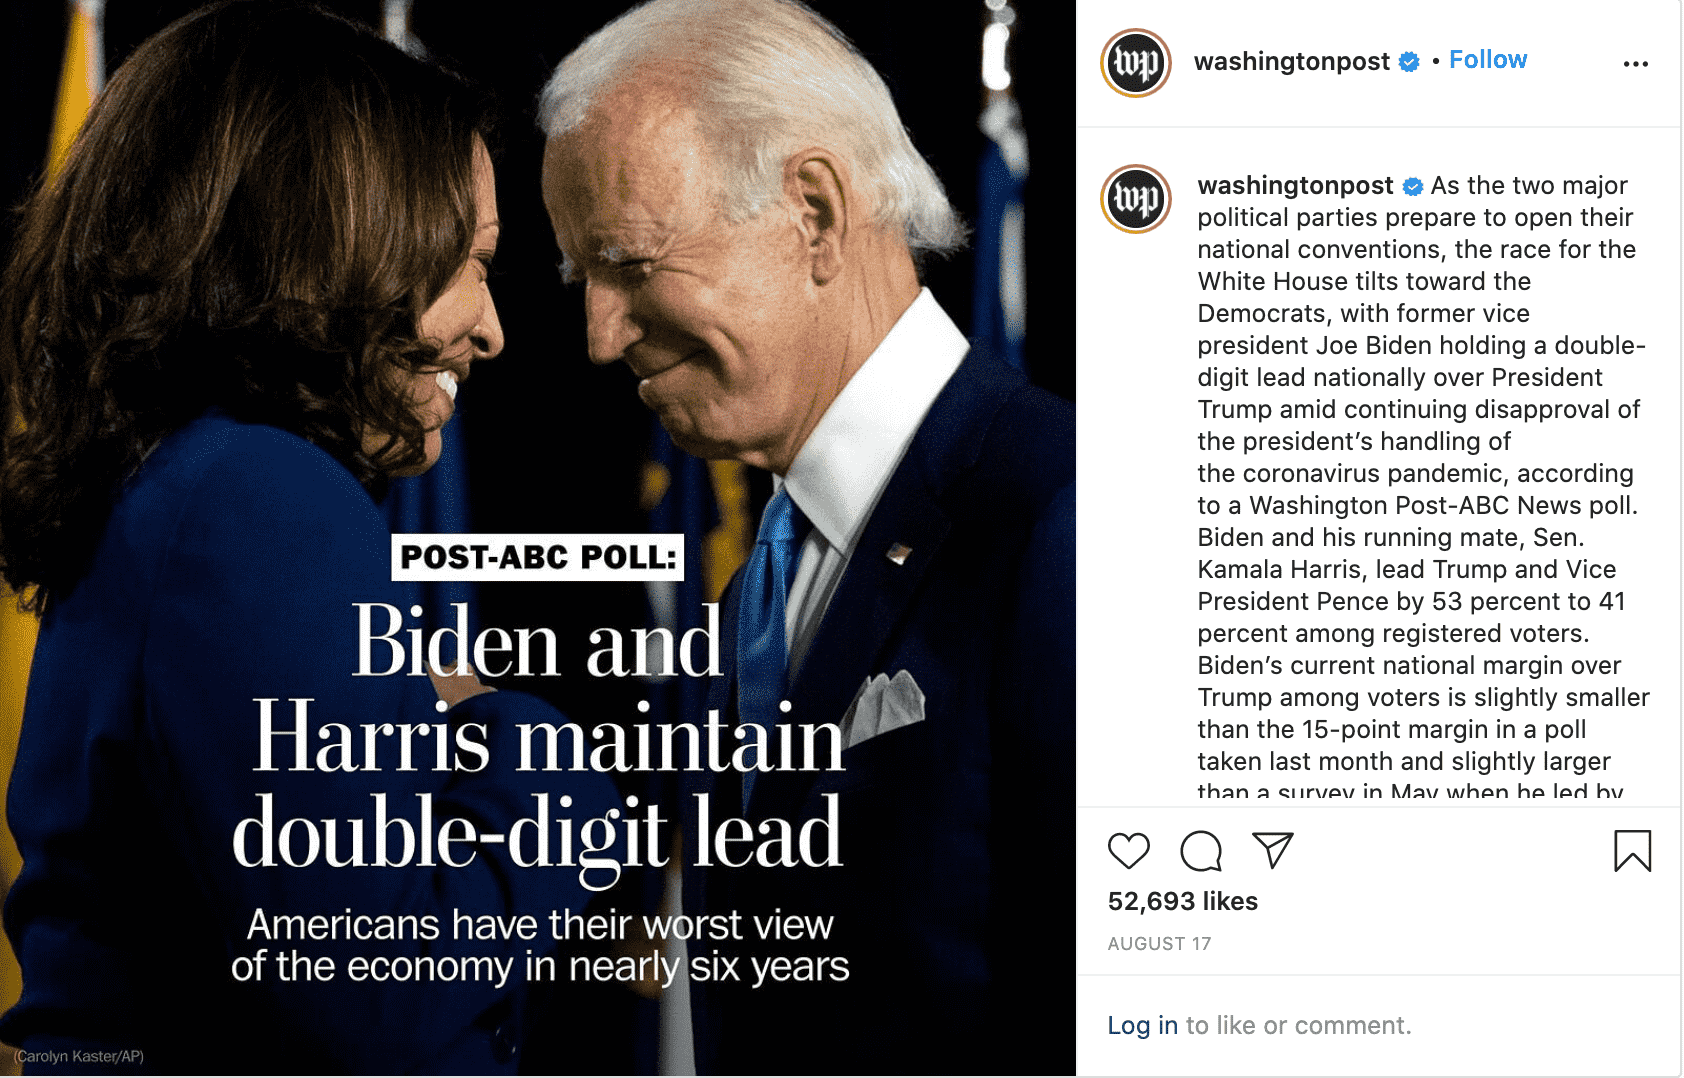Viewport: 1684px width, 1078px height.
Task: Like the post using the heart icon
Action: 1129,851
